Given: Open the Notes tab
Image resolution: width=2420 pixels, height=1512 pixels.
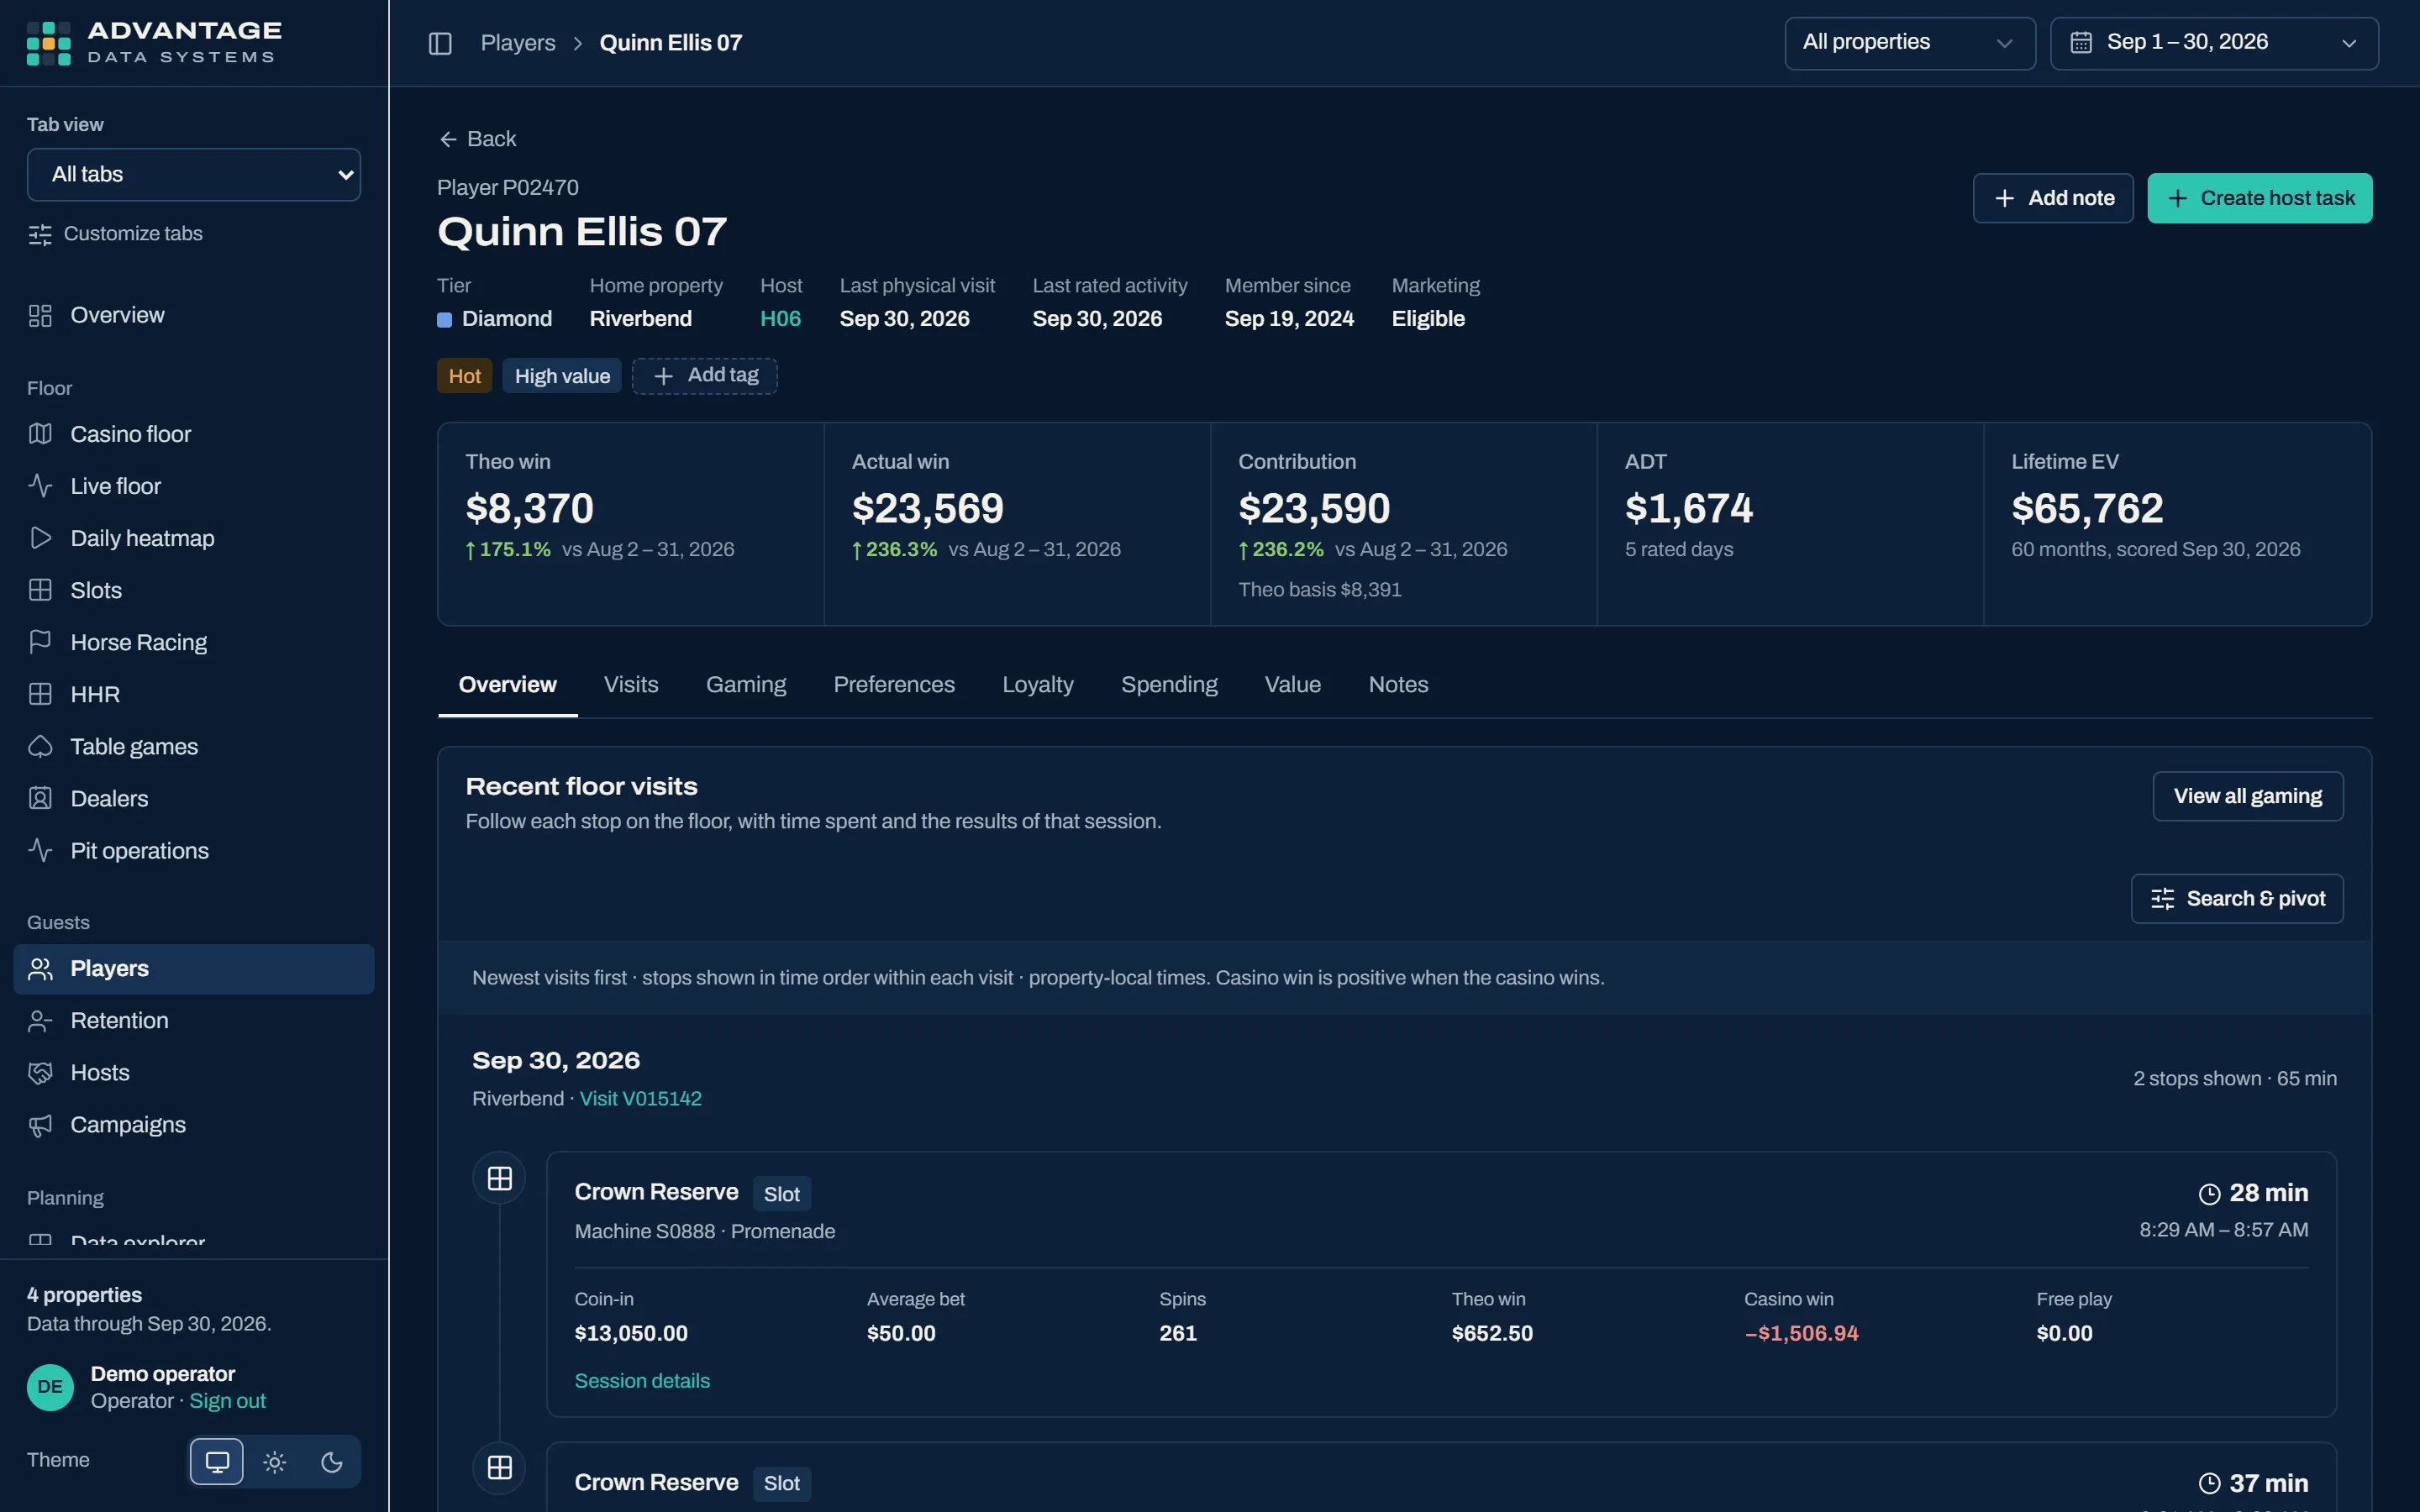Looking at the screenshot, I should click(x=1398, y=685).
